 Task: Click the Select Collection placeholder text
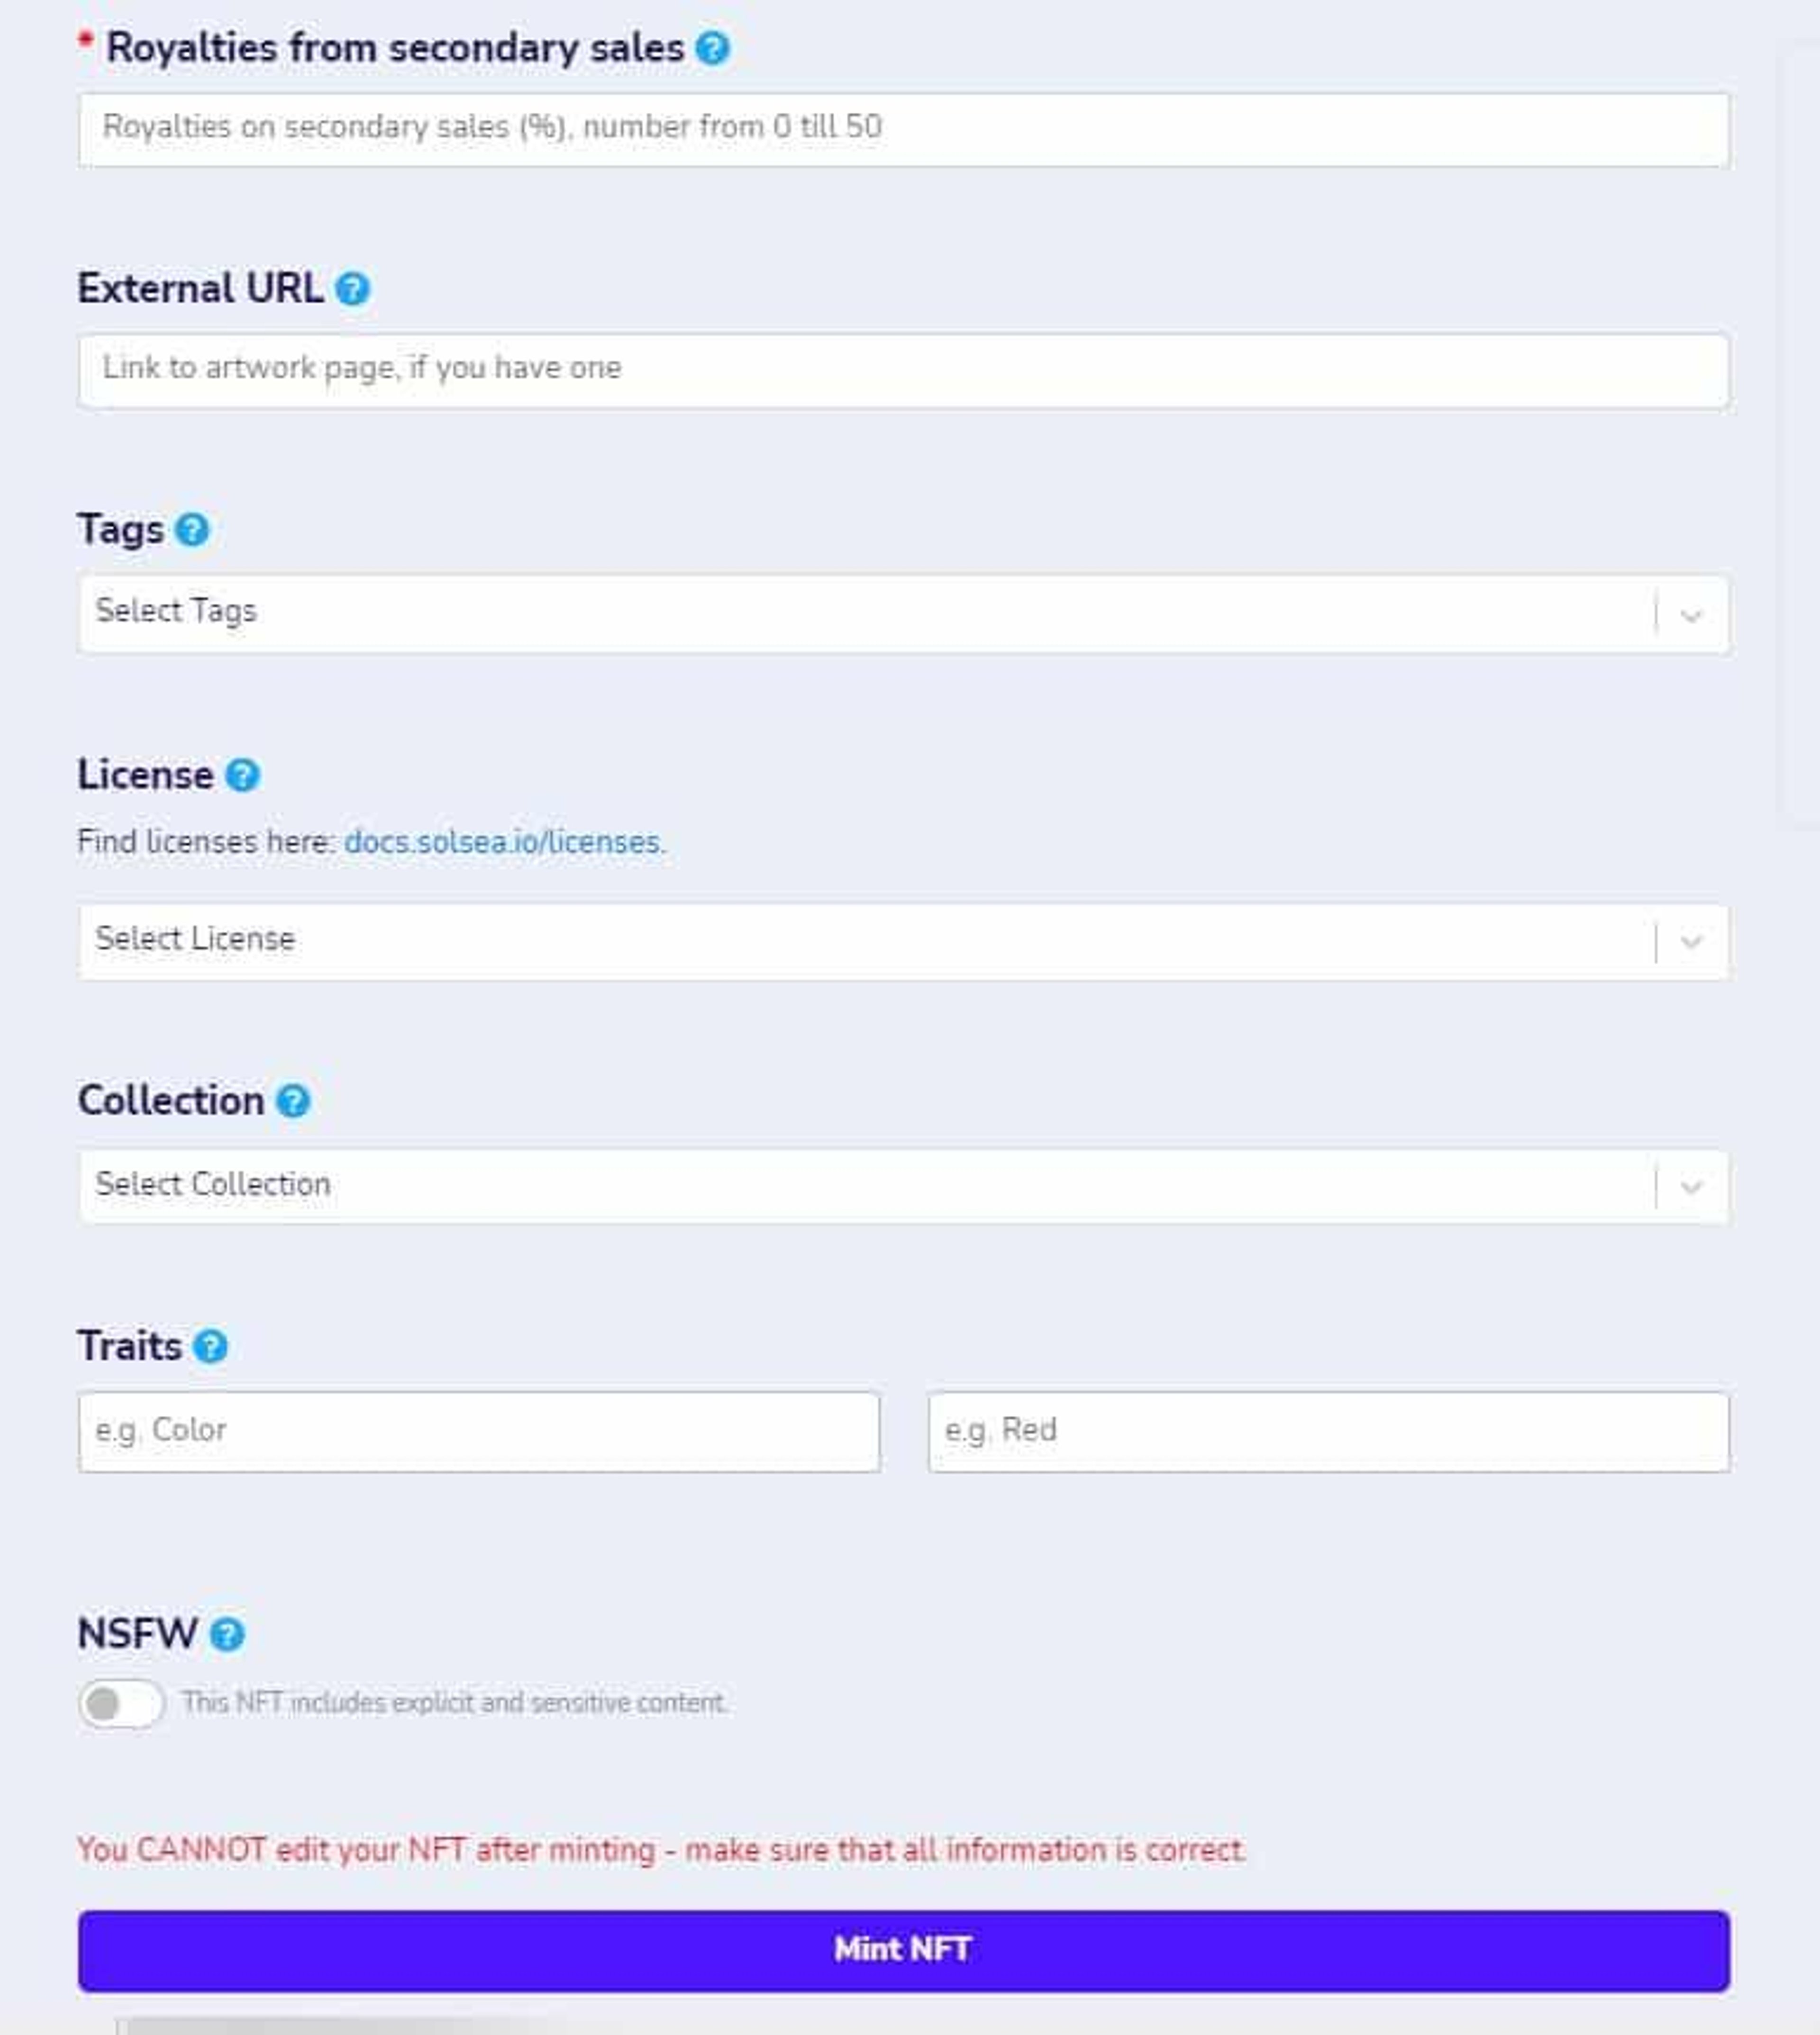213,1184
